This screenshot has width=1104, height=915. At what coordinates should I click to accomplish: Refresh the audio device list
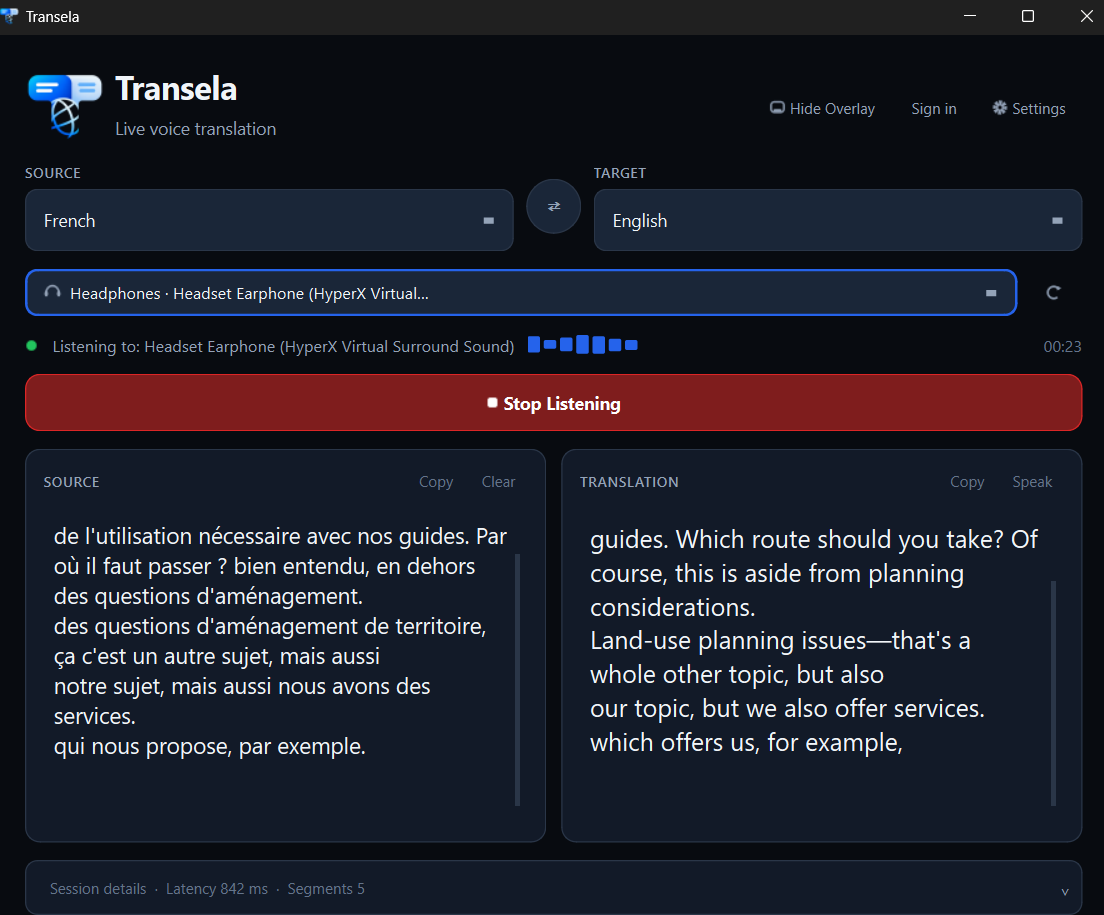coord(1053,293)
